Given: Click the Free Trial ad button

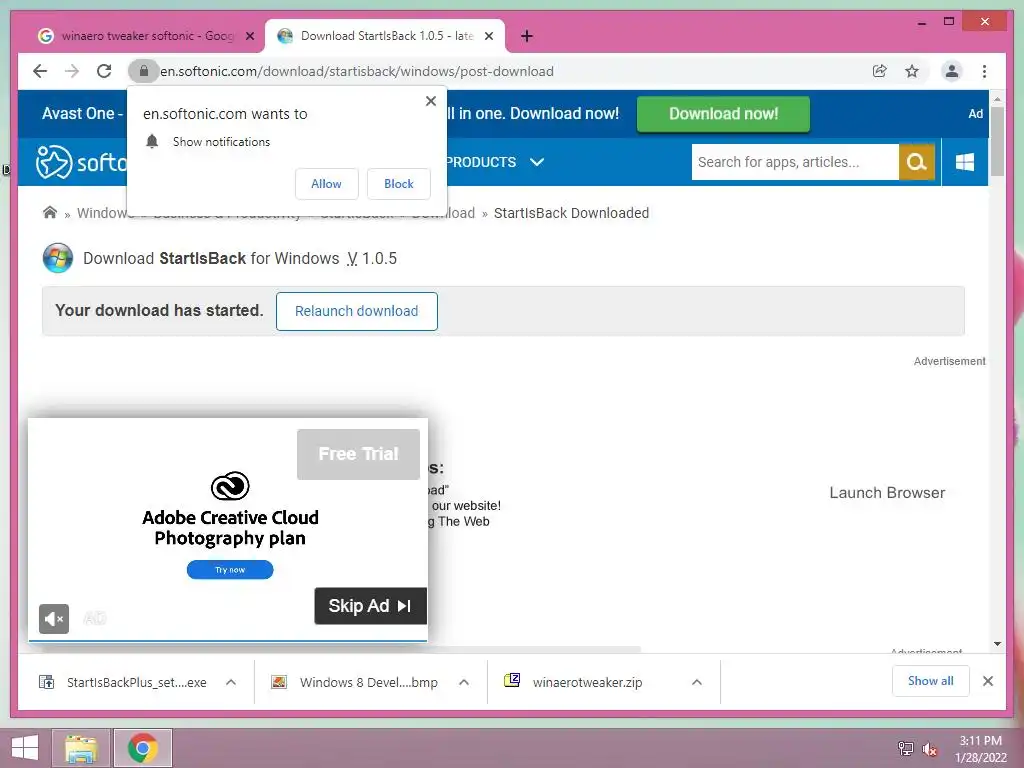Looking at the screenshot, I should click(x=358, y=454).
